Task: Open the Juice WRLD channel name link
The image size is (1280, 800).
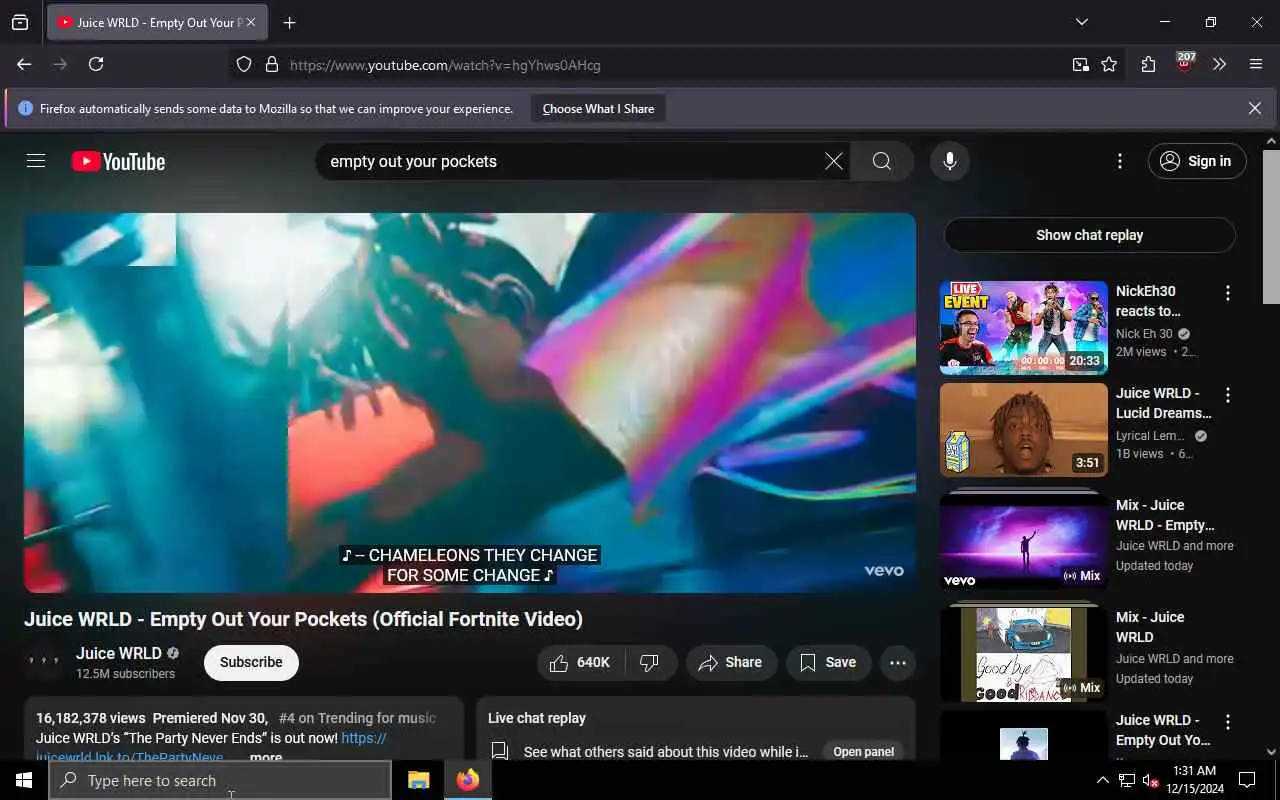Action: point(118,653)
